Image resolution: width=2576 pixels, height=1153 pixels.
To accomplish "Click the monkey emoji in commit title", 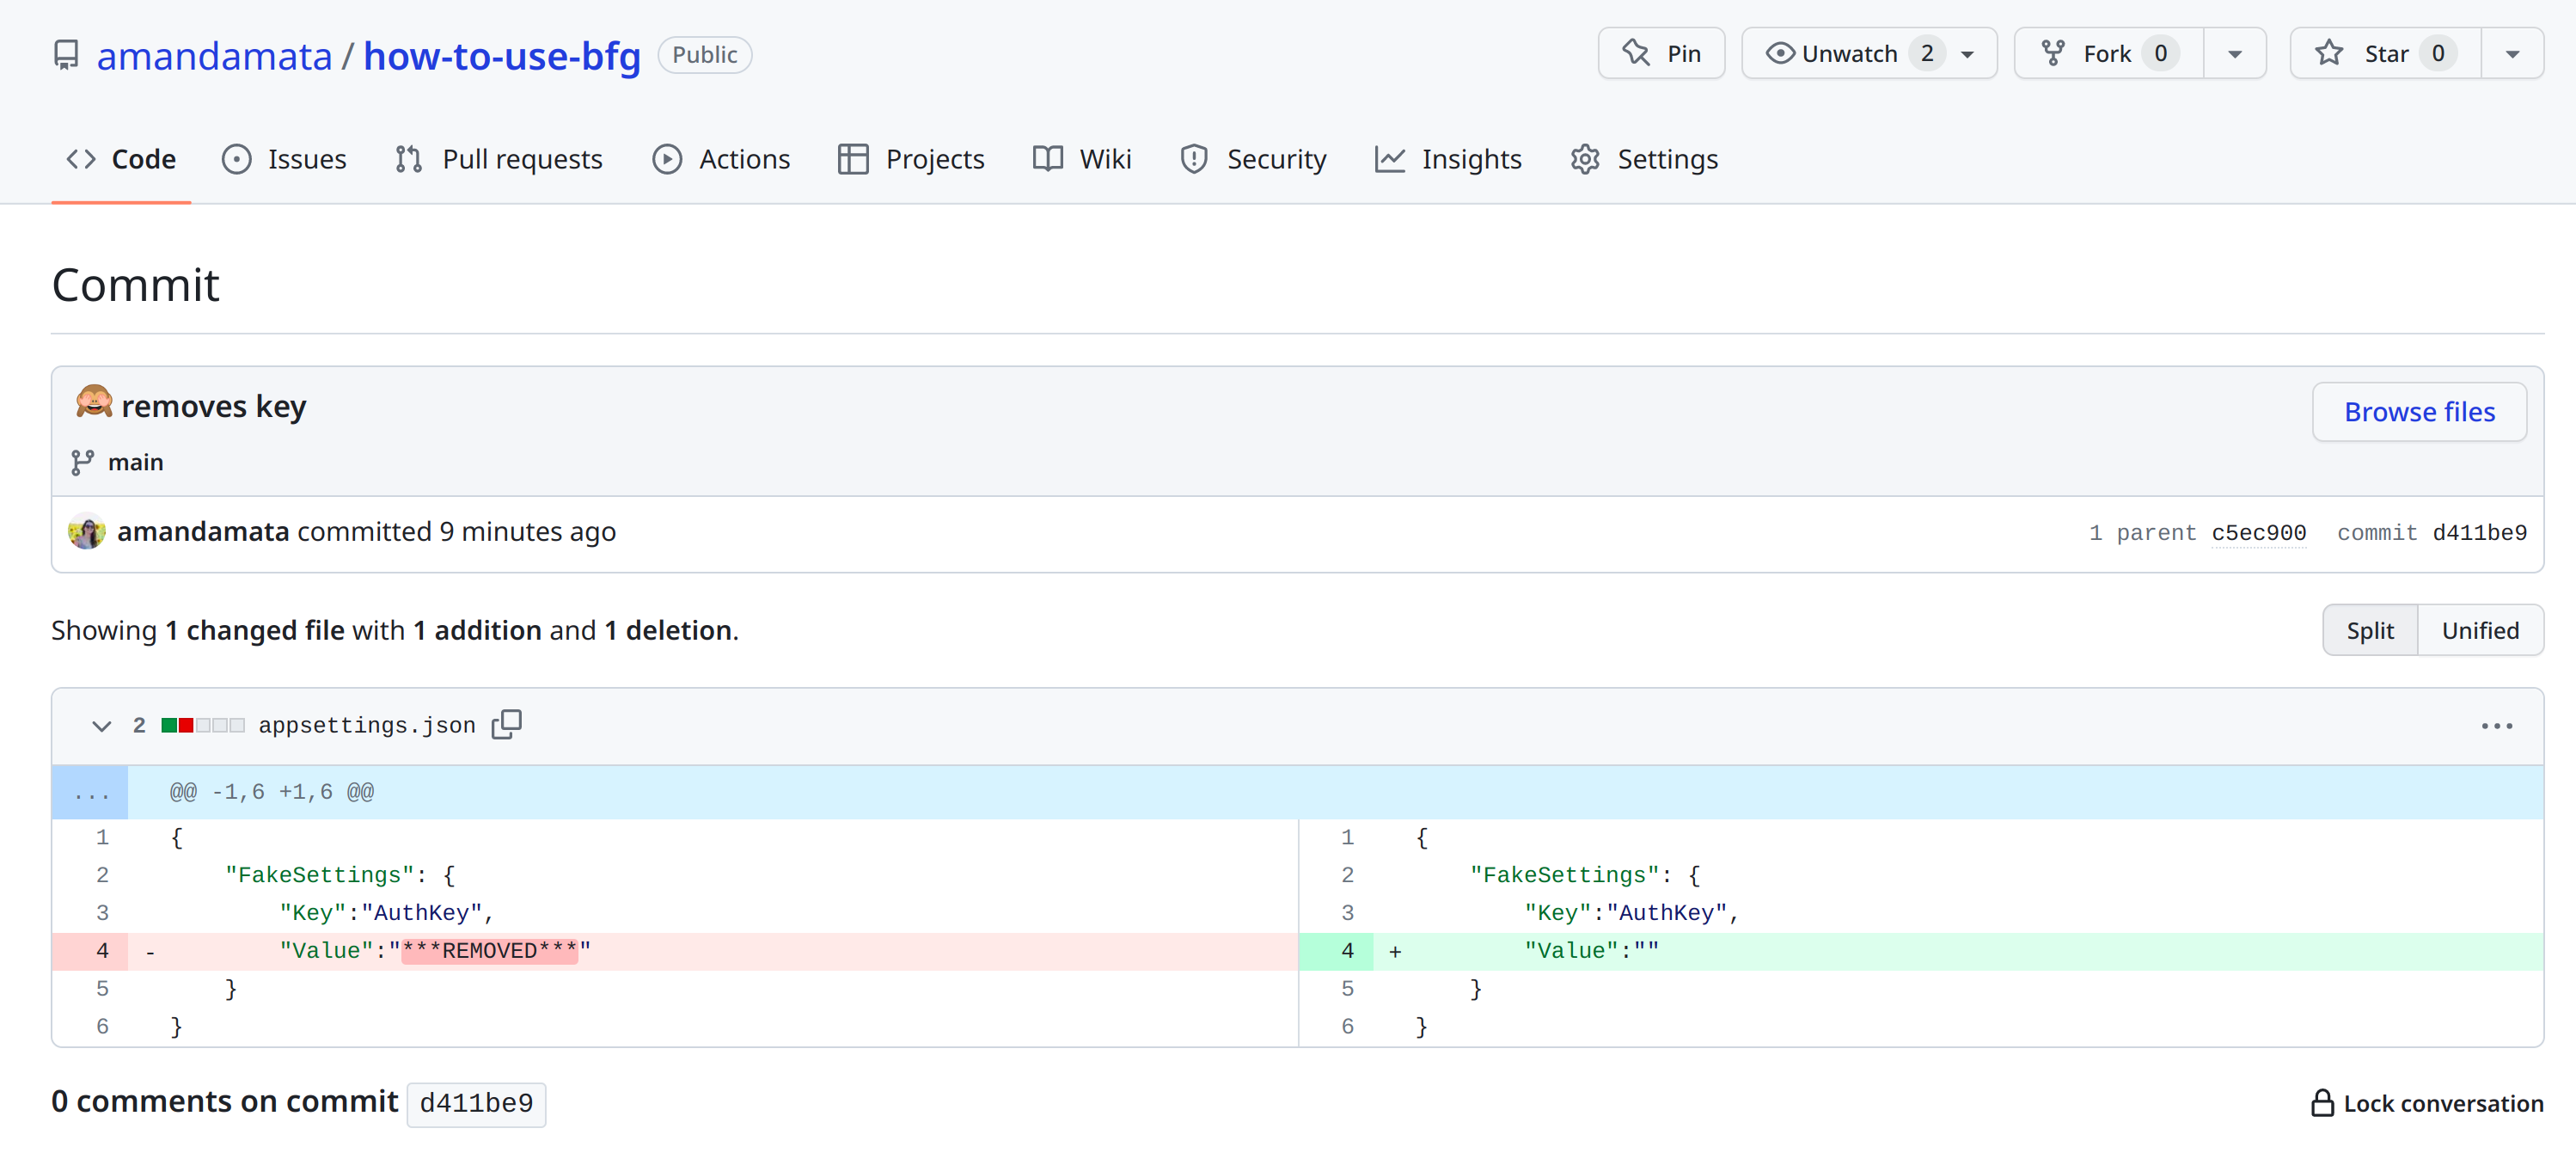I will 94,402.
